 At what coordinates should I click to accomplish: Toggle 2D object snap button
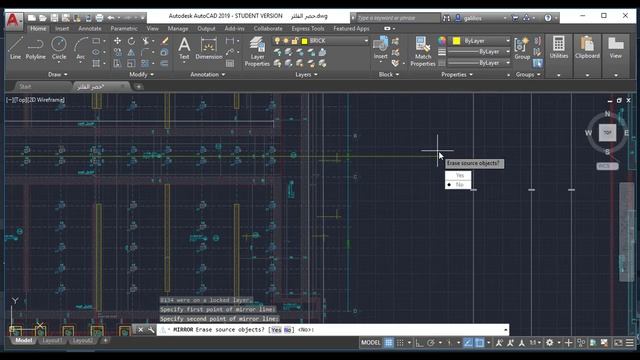tap(480, 343)
